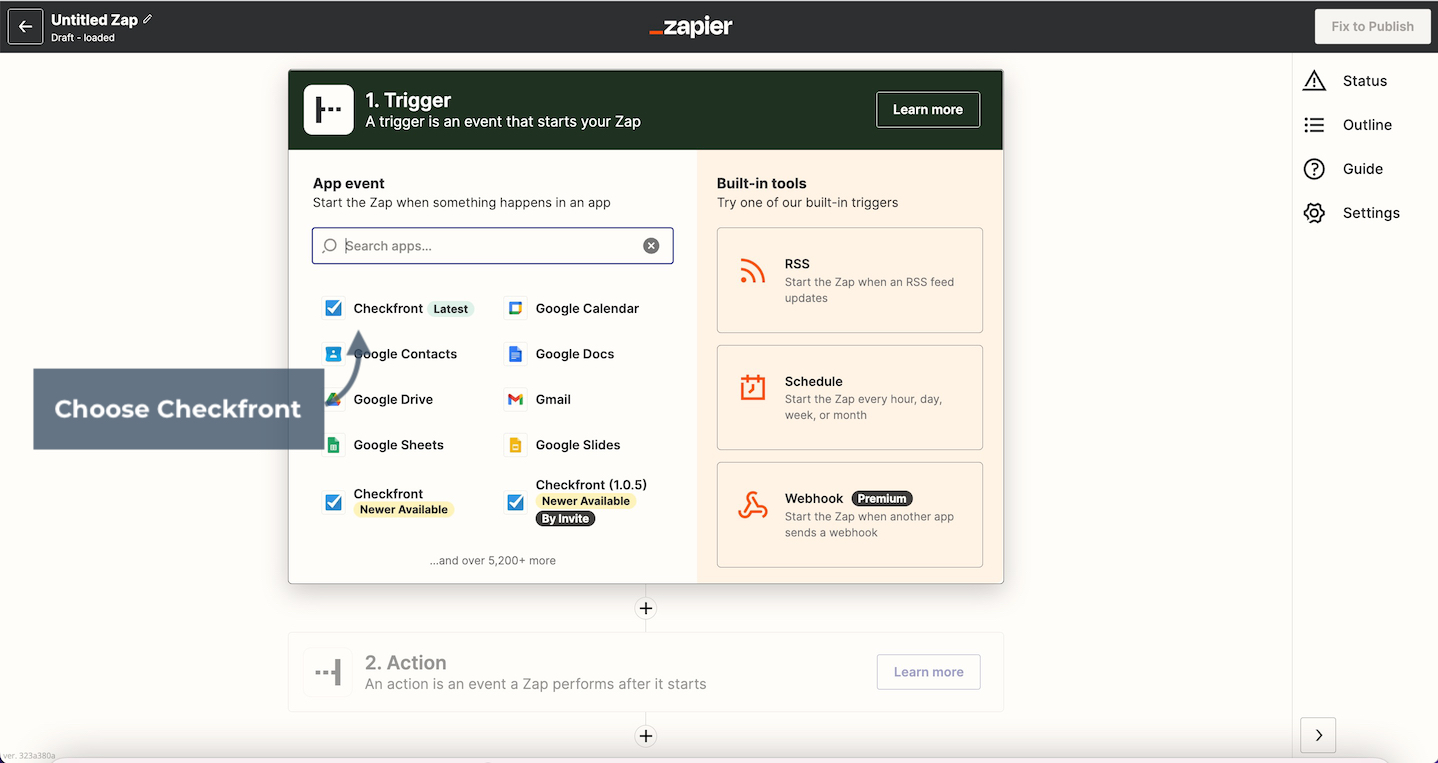
Task: Click the Google Slides icon
Action: coord(515,445)
